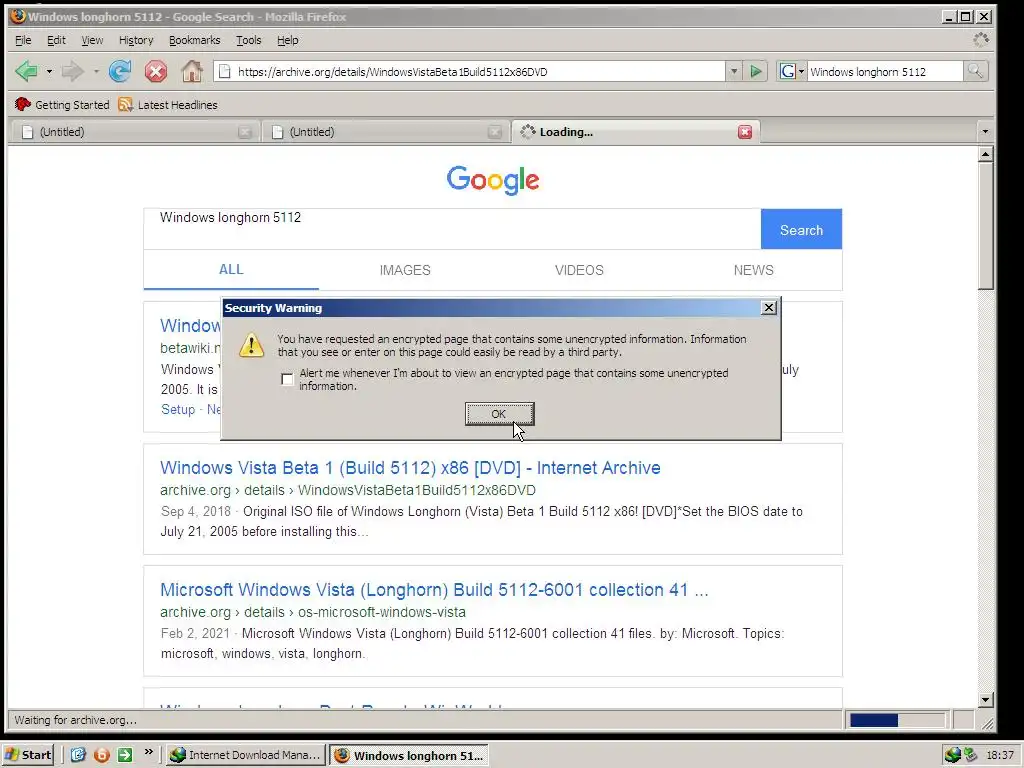Open the View menu
This screenshot has width=1024, height=768.
coord(92,40)
